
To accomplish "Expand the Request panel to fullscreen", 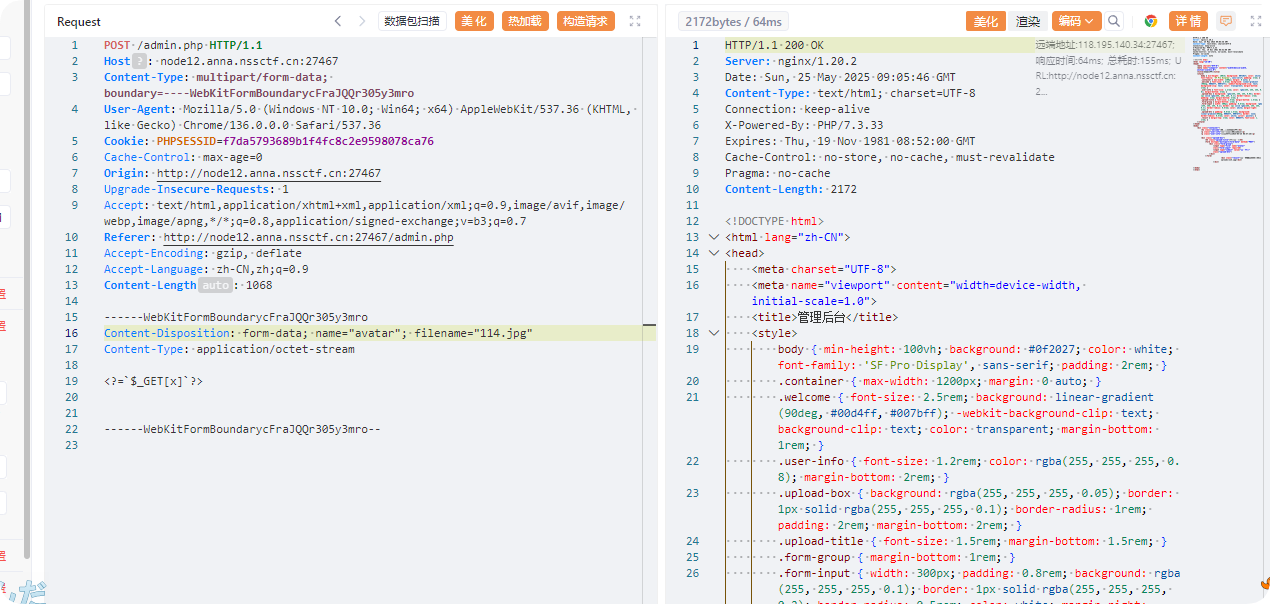I will click(x=635, y=21).
